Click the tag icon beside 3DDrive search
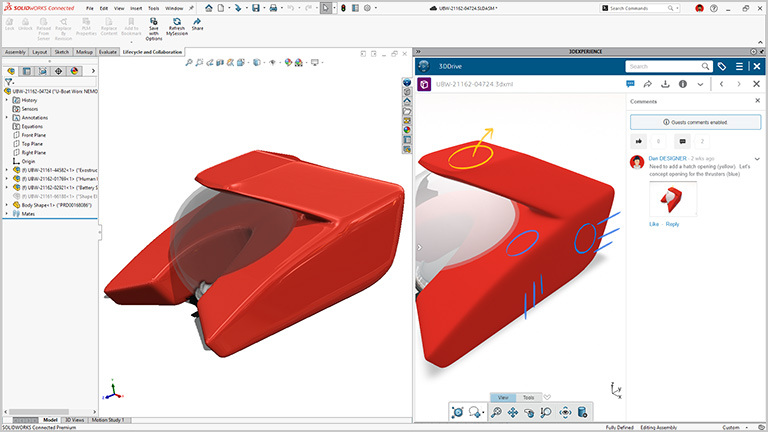Screen dimensions: 768x432 tap(721, 66)
